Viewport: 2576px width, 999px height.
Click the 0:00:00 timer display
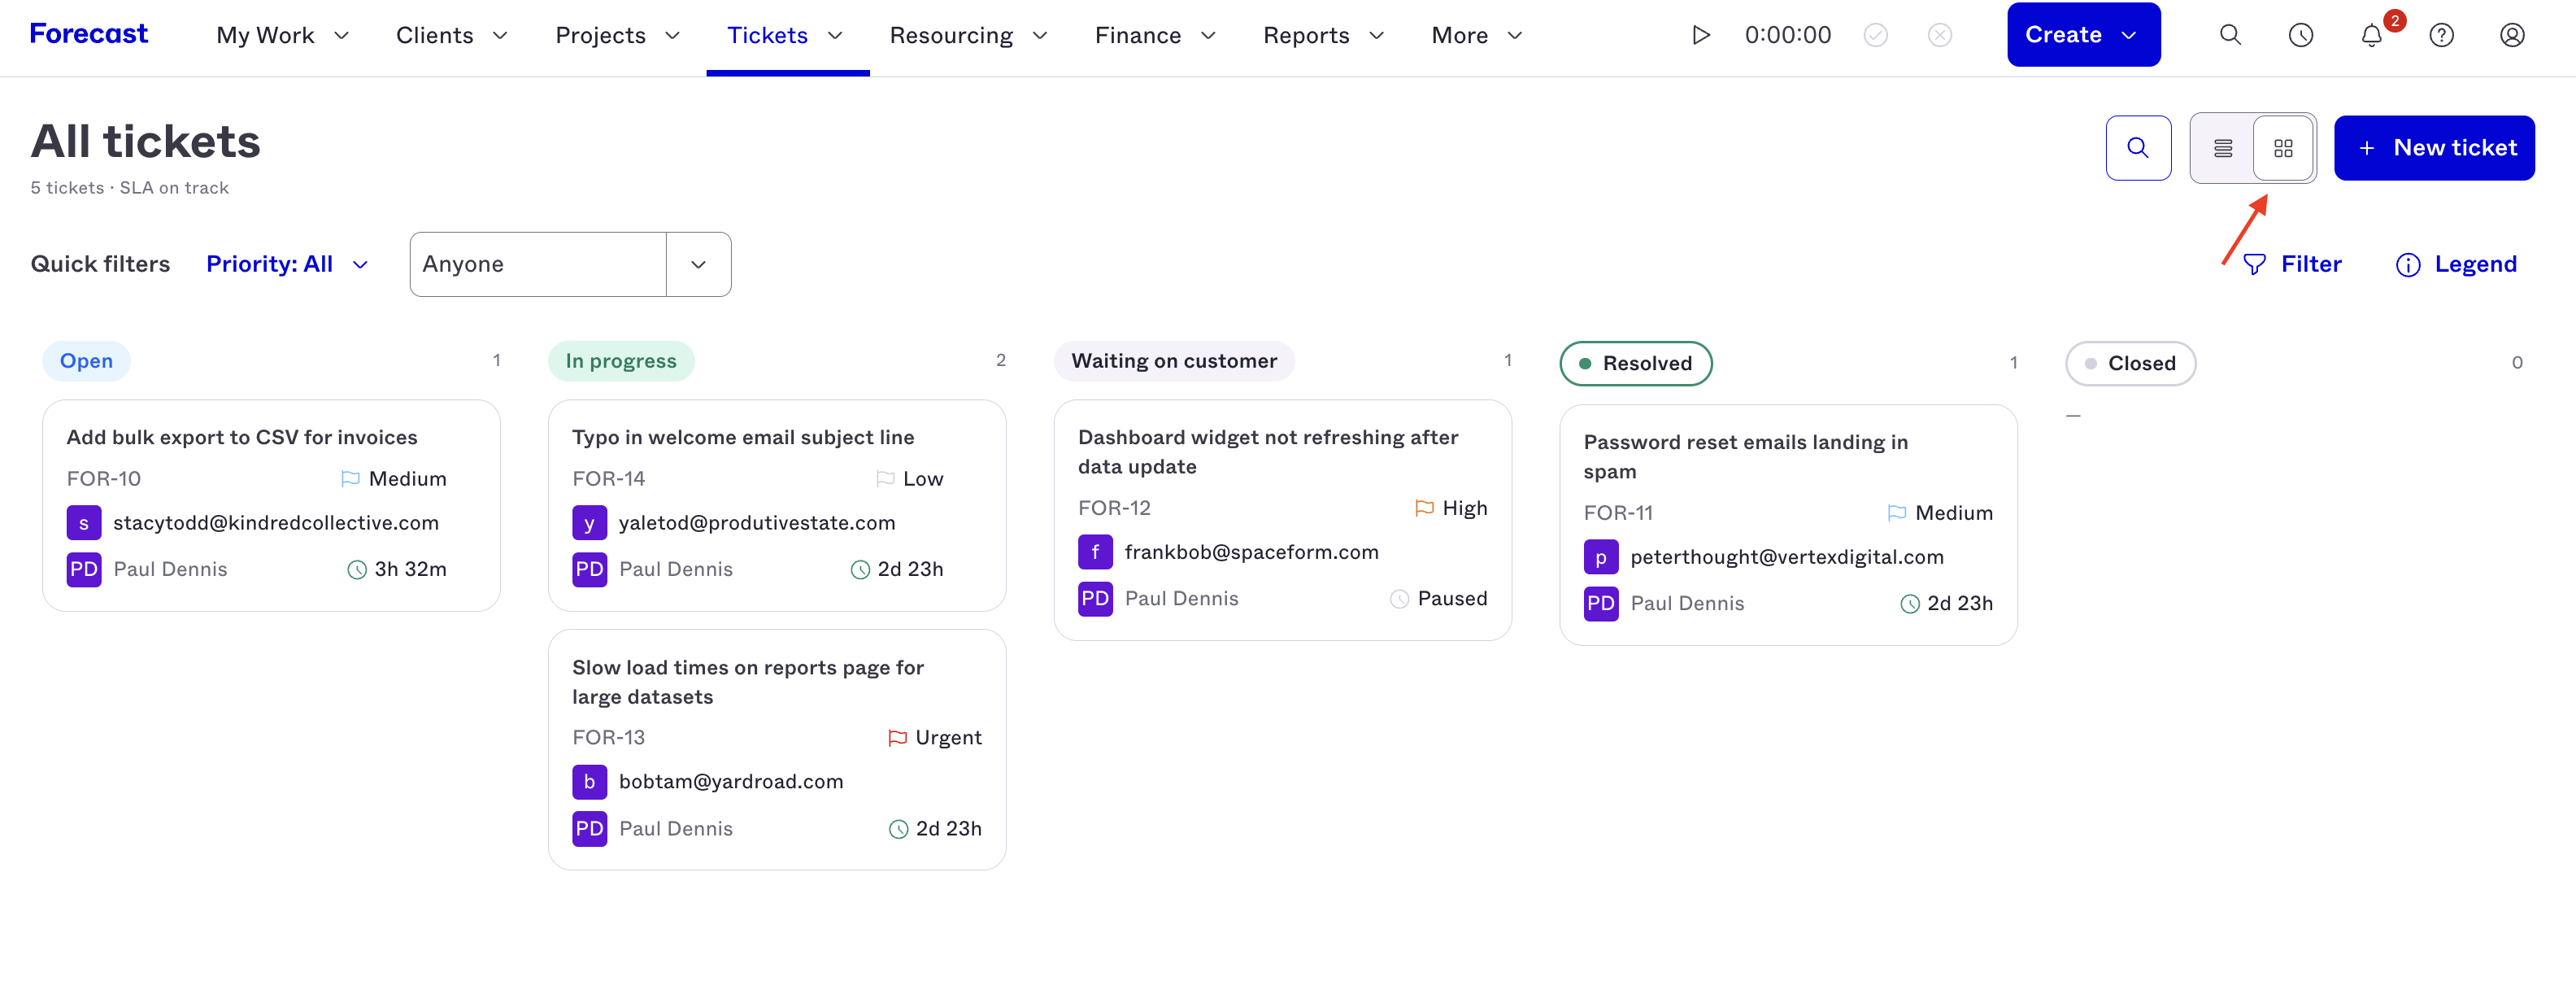[1788, 35]
